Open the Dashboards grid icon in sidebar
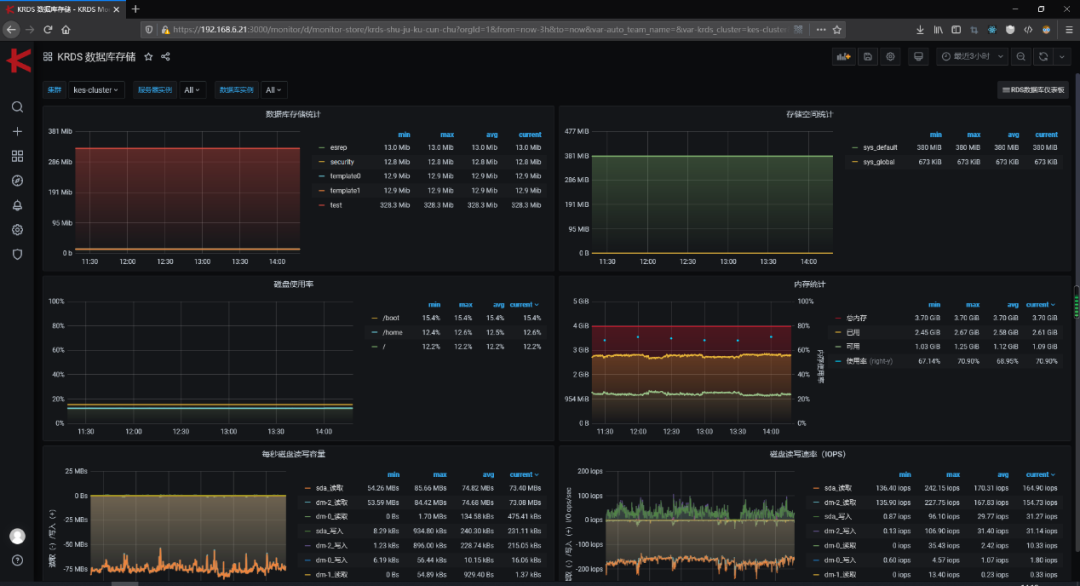Viewport: 1080px width, 586px height. click(x=17, y=156)
